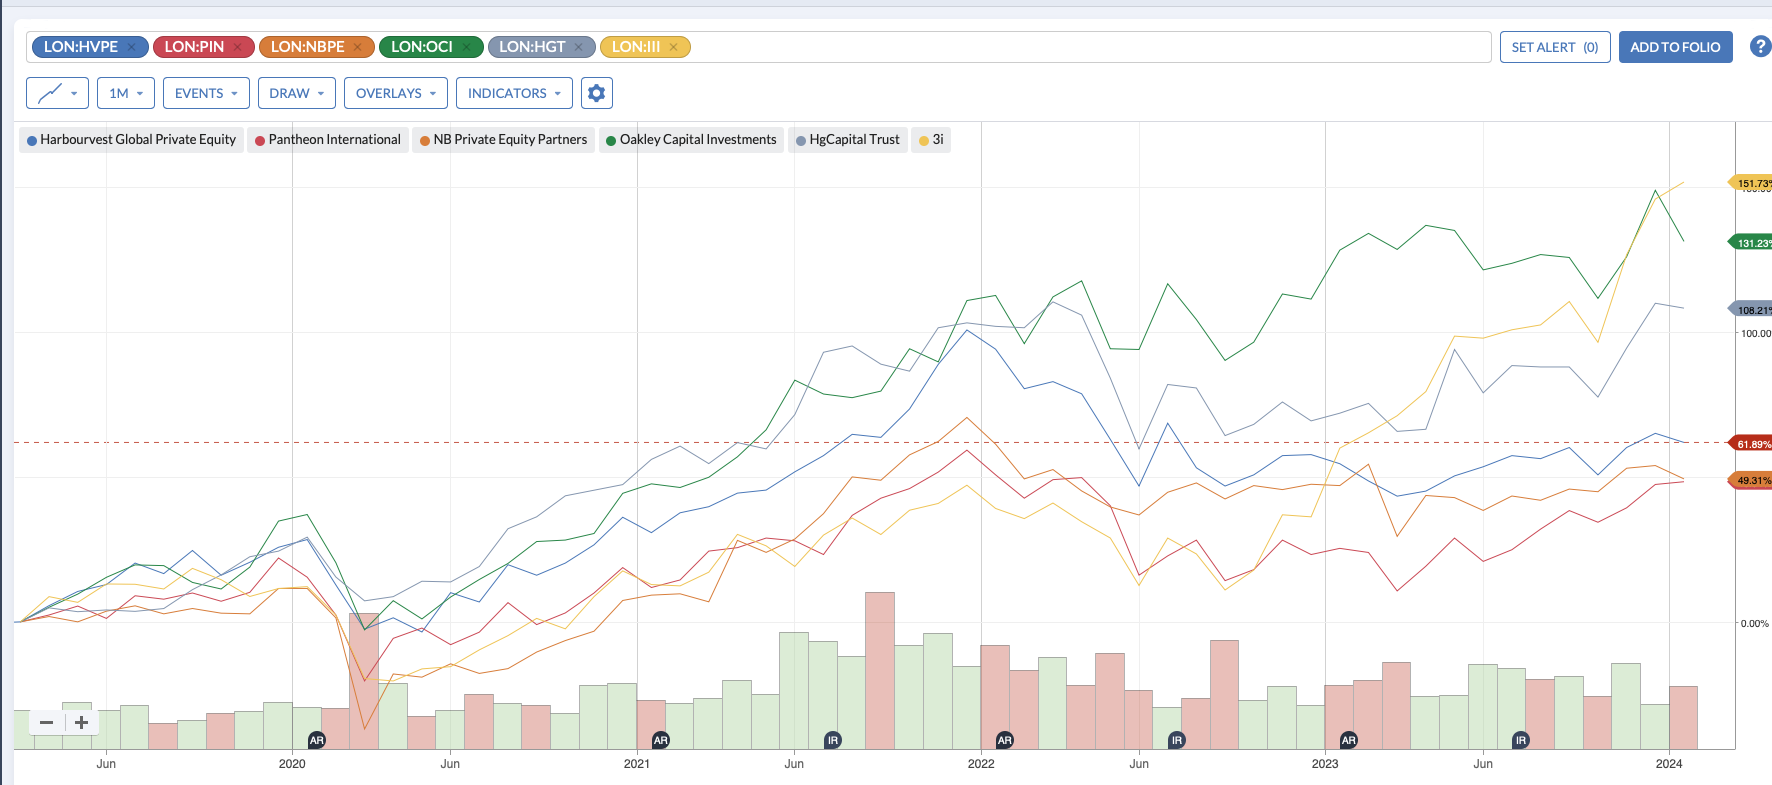The image size is (1772, 785).
Task: Click 131.23% green price label
Action: click(x=1752, y=243)
